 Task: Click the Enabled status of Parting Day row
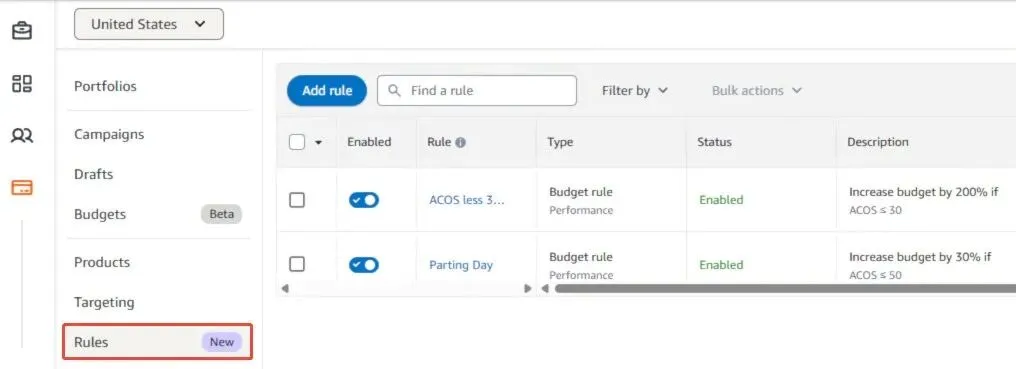(721, 265)
